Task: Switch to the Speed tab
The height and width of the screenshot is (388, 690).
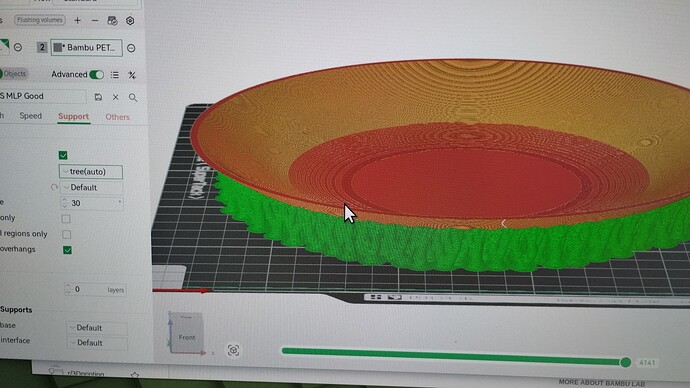Action: point(31,116)
